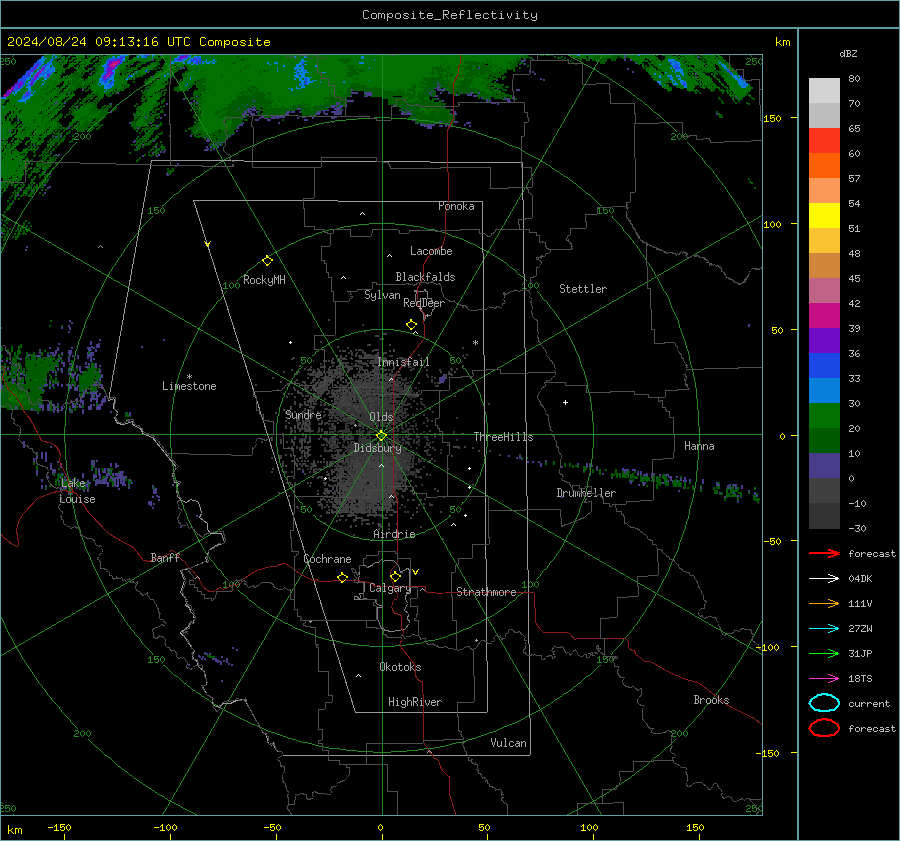Click the Brooks city label
The width and height of the screenshot is (900, 841).
(x=711, y=700)
